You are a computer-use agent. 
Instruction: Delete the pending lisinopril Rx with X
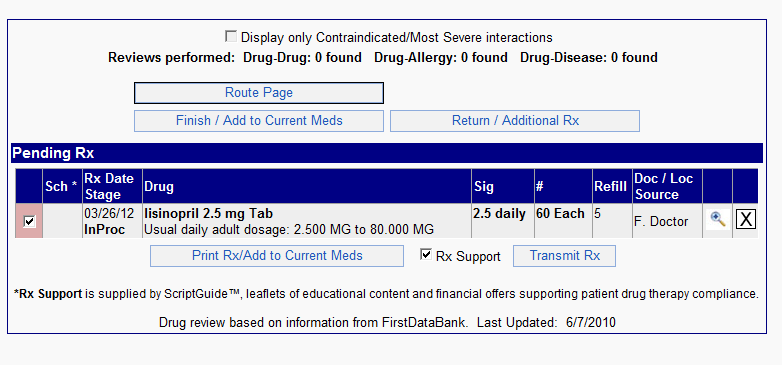tap(746, 219)
